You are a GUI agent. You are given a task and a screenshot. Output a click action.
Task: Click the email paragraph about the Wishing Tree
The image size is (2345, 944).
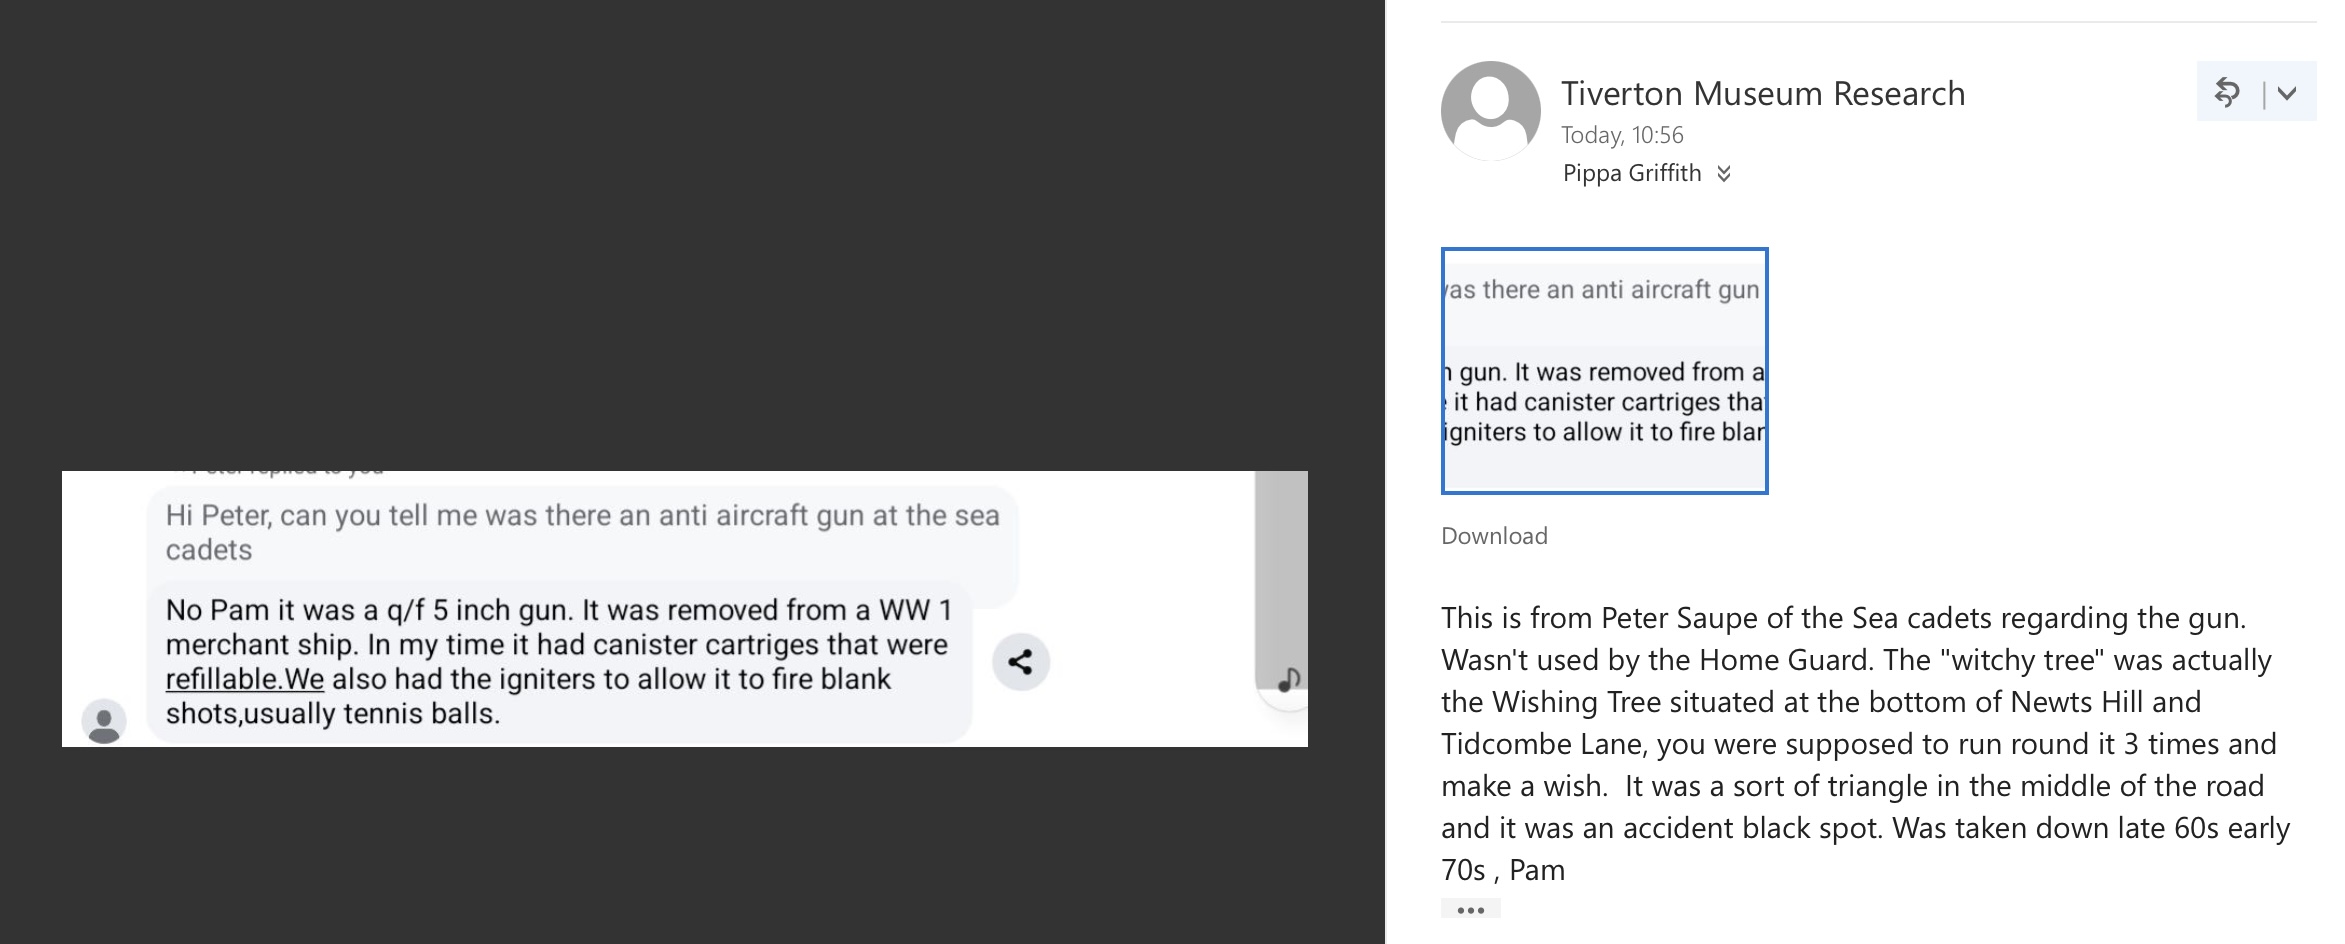[x=1865, y=743]
